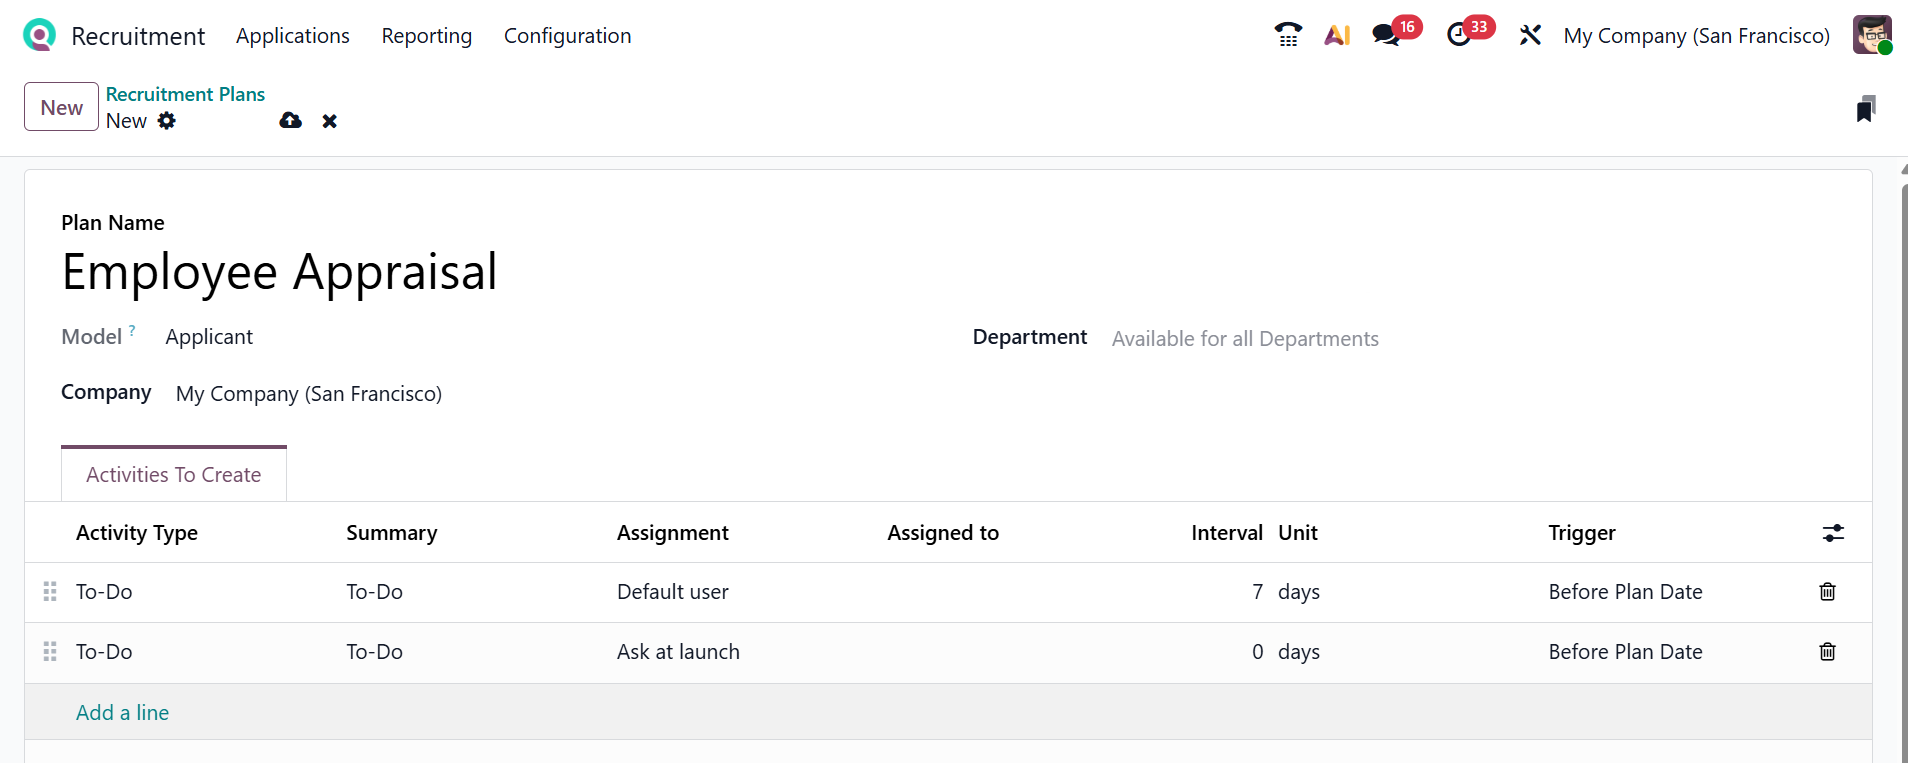Screen dimensions: 1908x763
Task: Open the Reporting menu
Action: pos(426,36)
